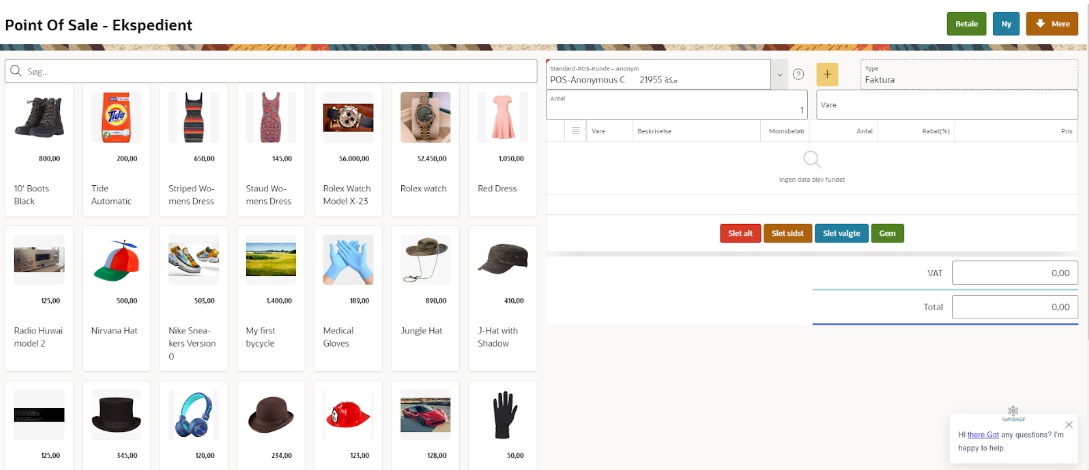Click the Slet sidst button

(x=788, y=233)
